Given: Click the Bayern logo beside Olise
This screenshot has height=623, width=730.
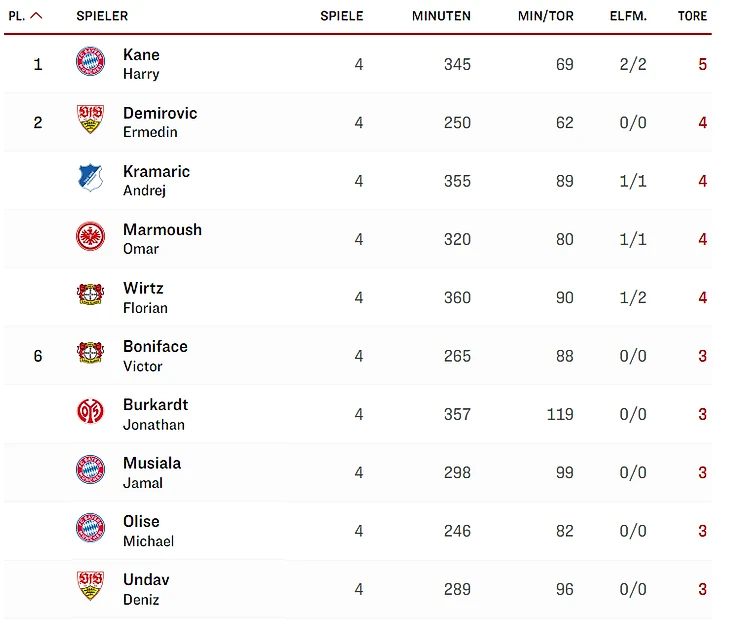Looking at the screenshot, I should [x=90, y=528].
